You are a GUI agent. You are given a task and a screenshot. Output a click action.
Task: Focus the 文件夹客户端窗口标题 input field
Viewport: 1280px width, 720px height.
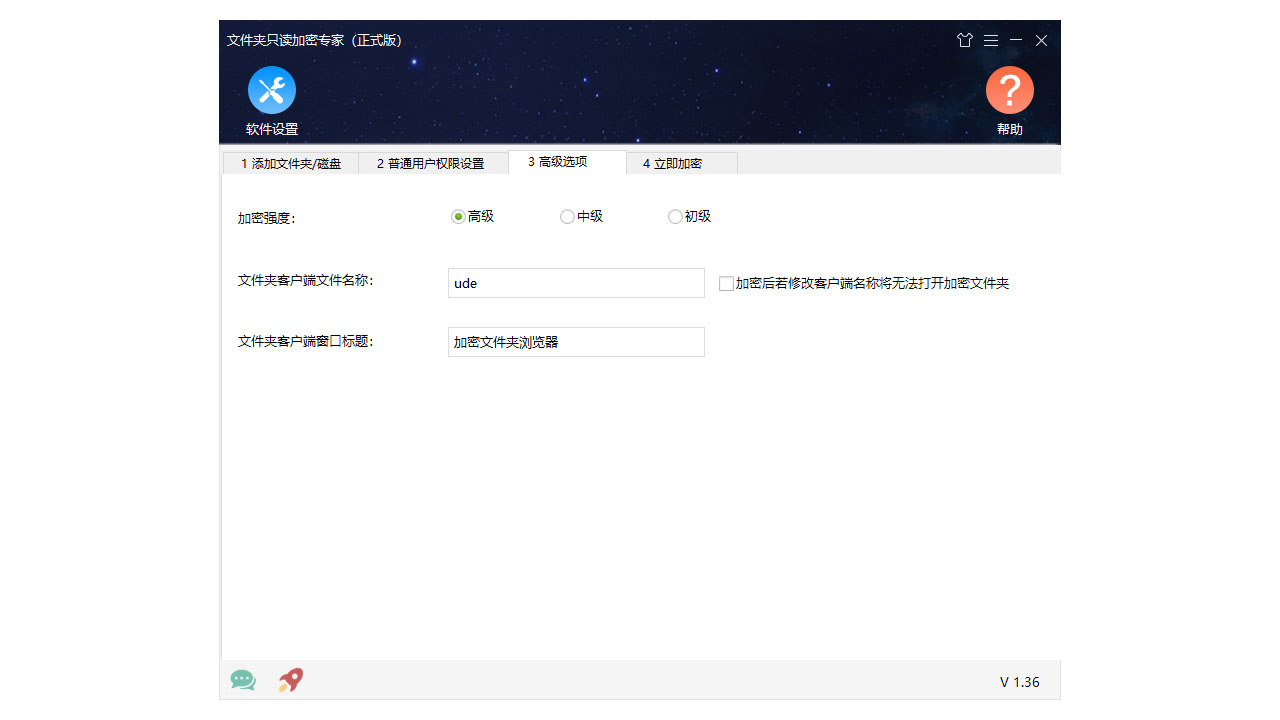[x=576, y=342]
